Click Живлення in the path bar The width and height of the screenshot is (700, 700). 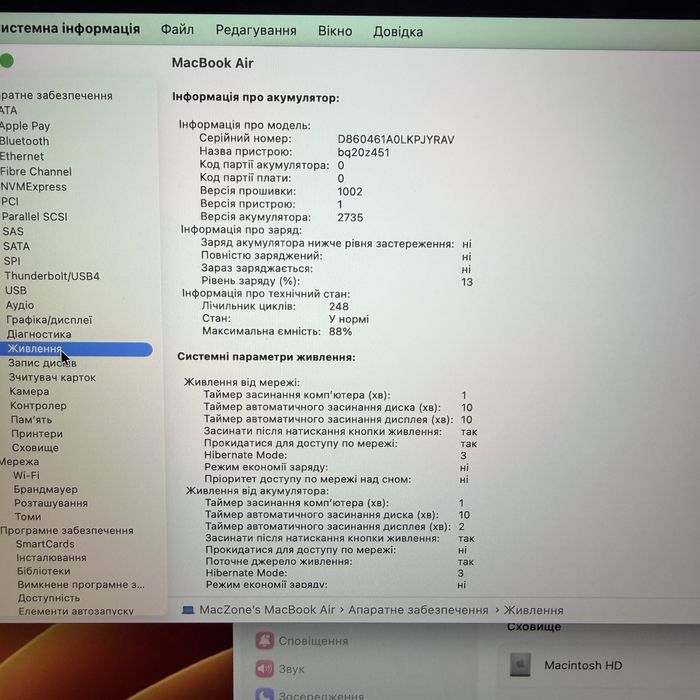point(533,610)
